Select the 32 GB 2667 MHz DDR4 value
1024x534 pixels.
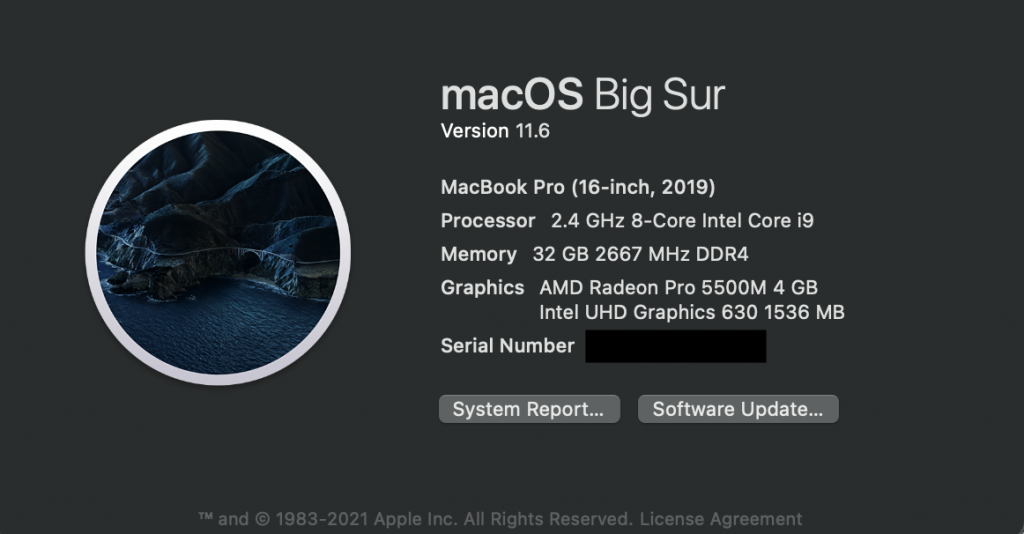point(641,254)
